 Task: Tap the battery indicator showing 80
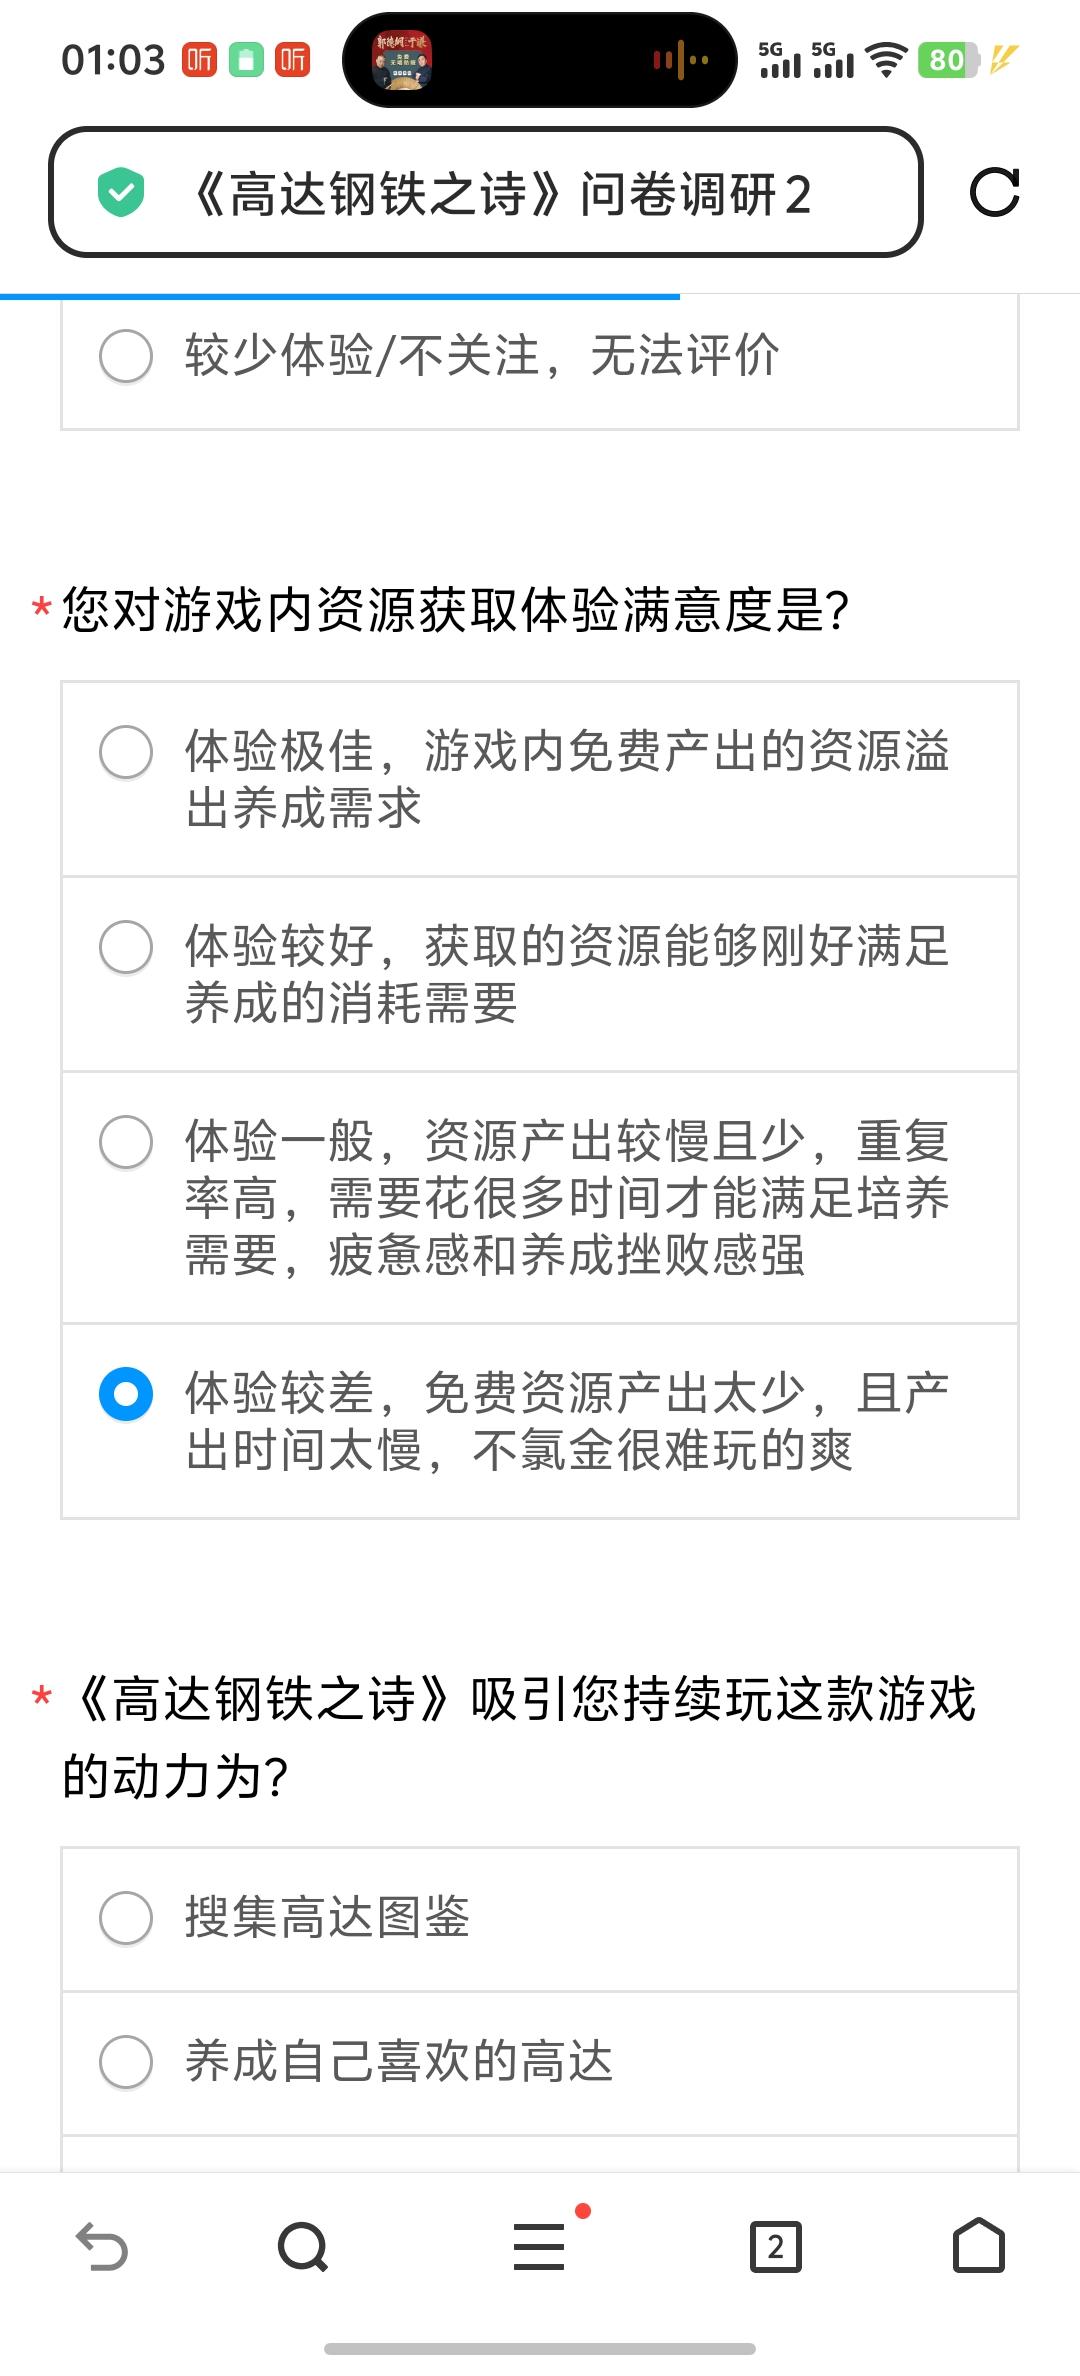(946, 60)
